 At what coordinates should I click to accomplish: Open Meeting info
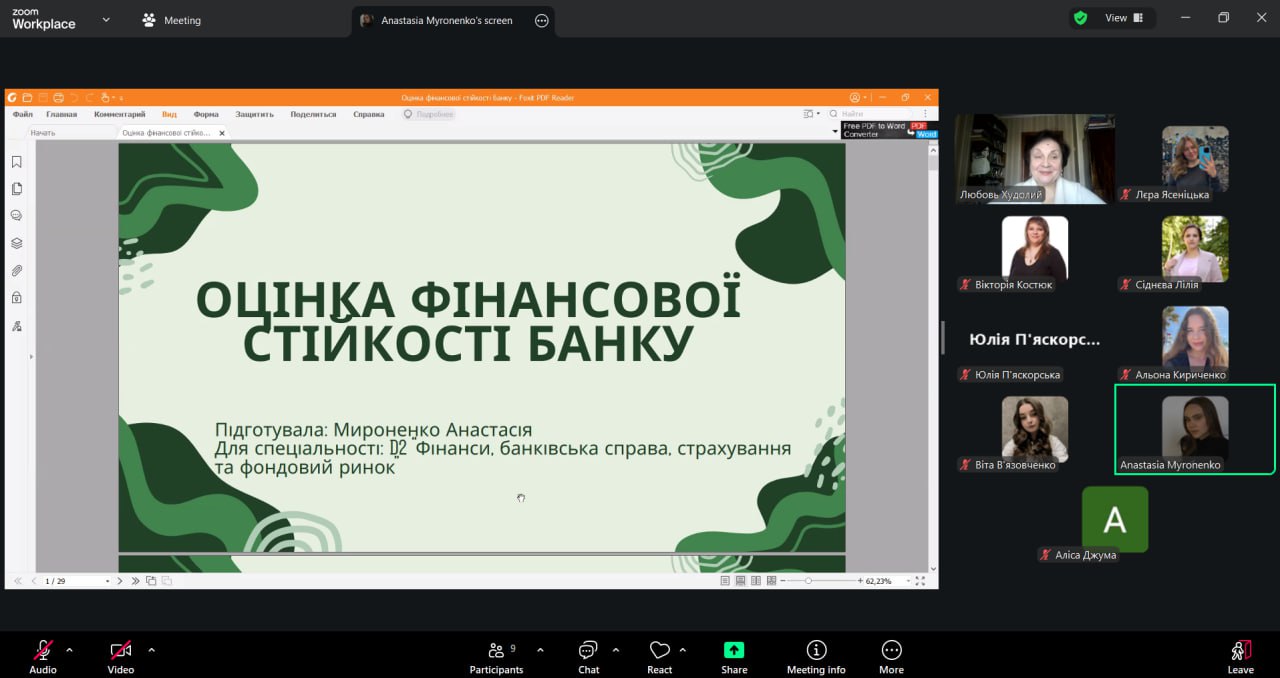tap(816, 656)
